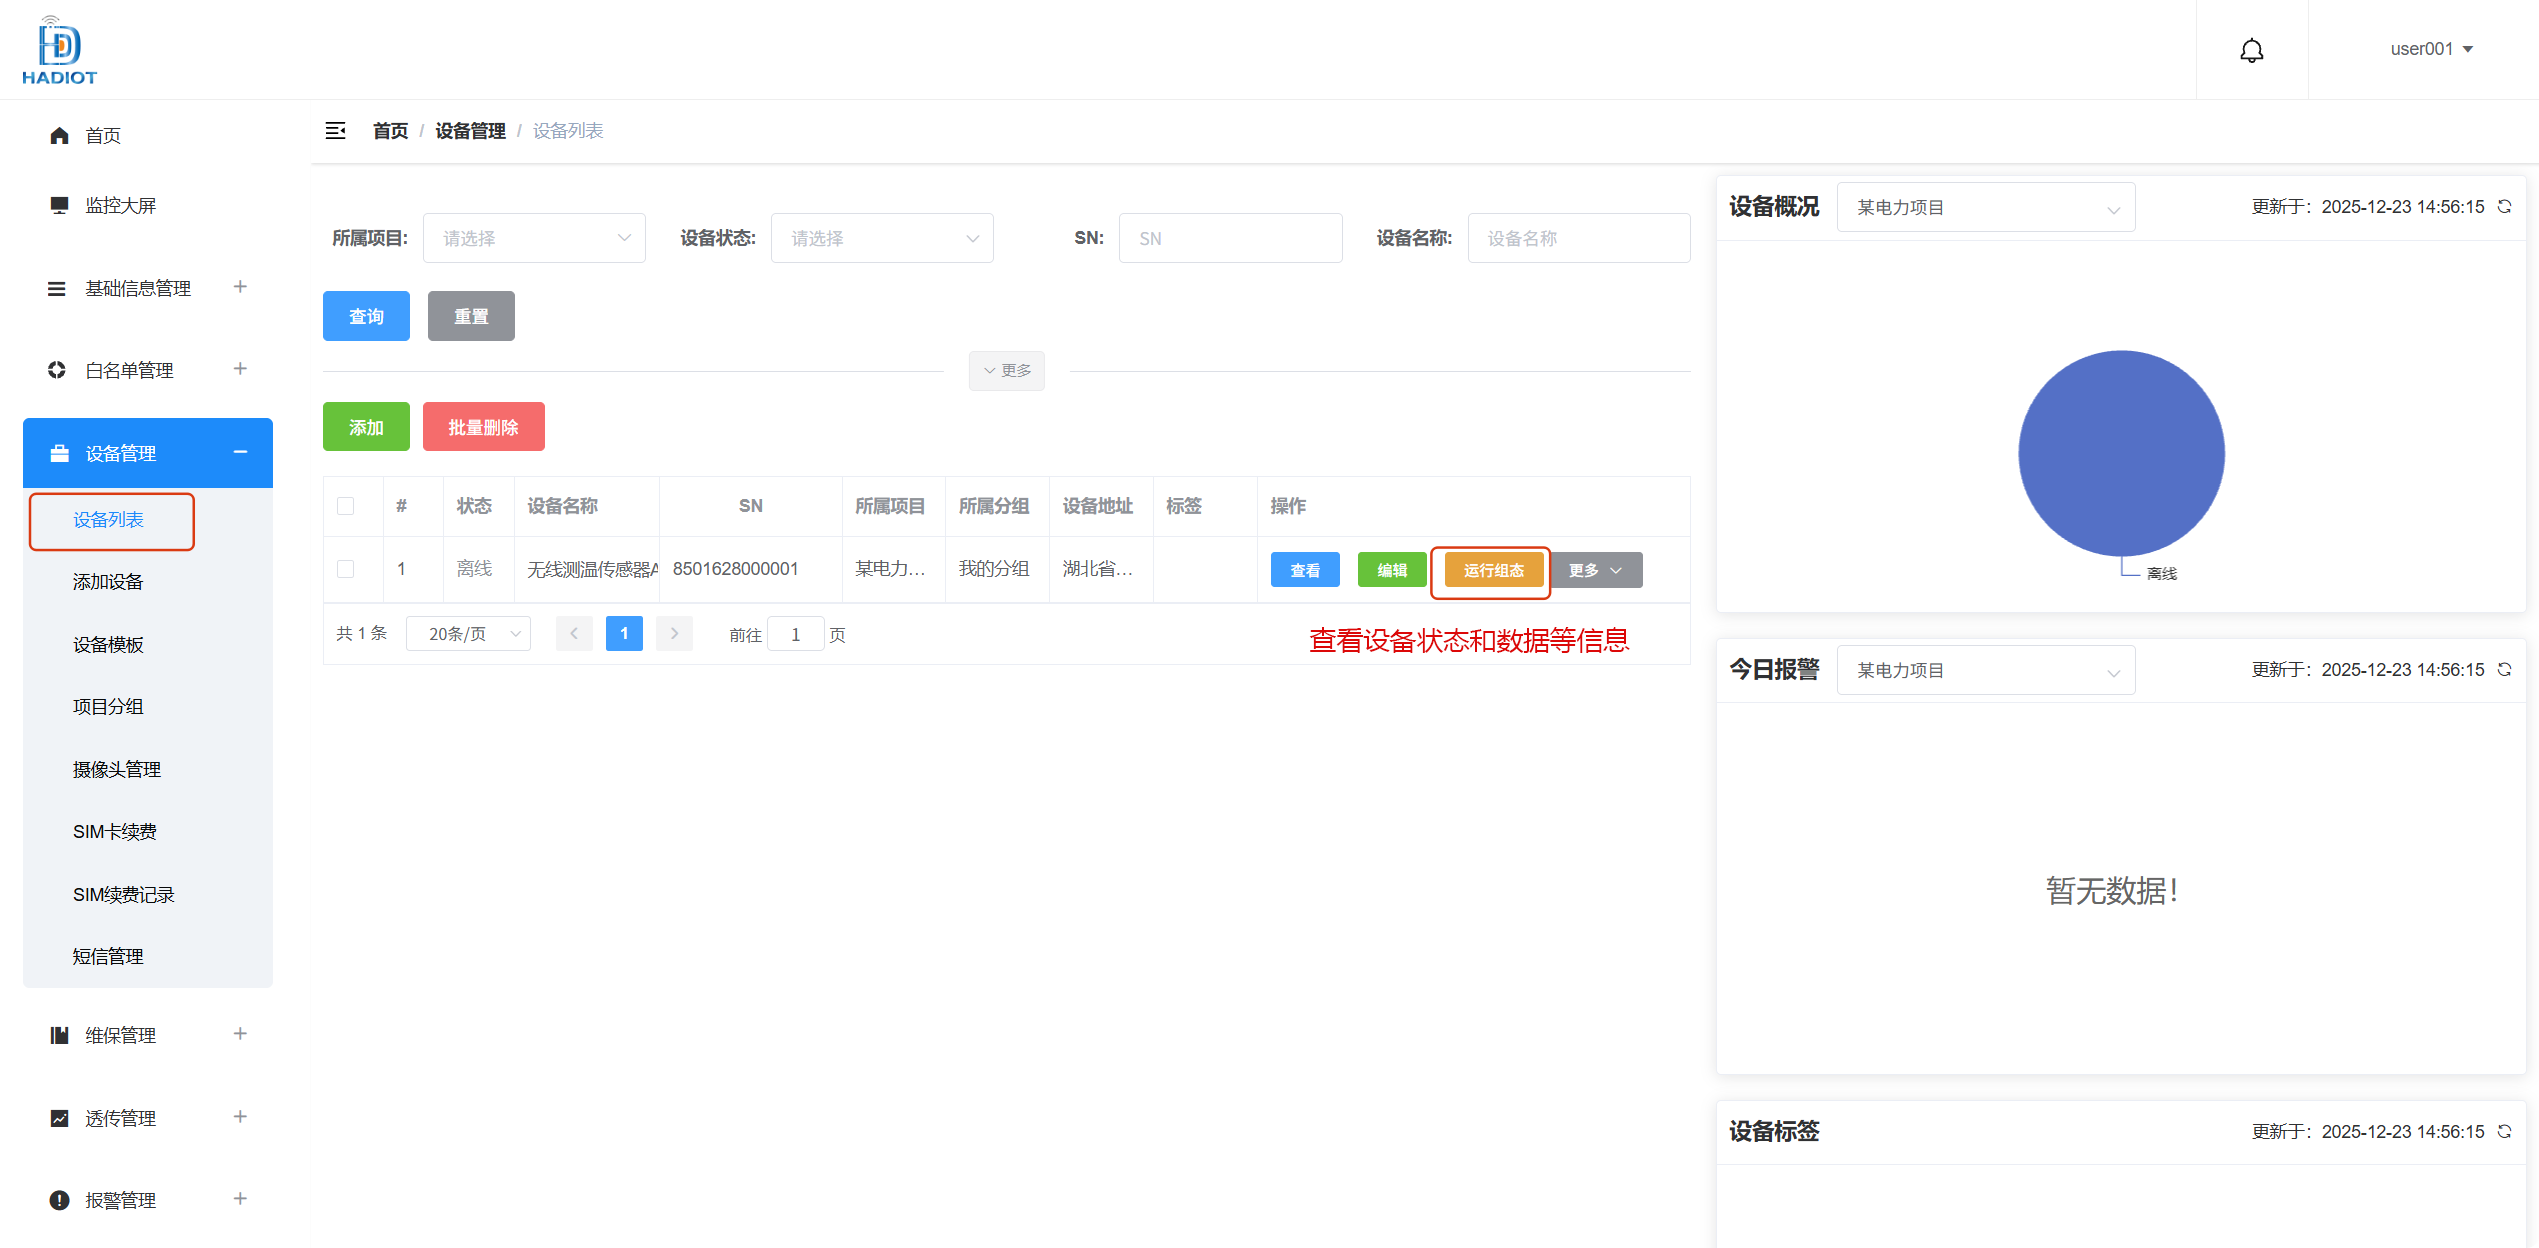Open the notification bell
Image resolution: width=2539 pixels, height=1248 pixels.
2251,50
